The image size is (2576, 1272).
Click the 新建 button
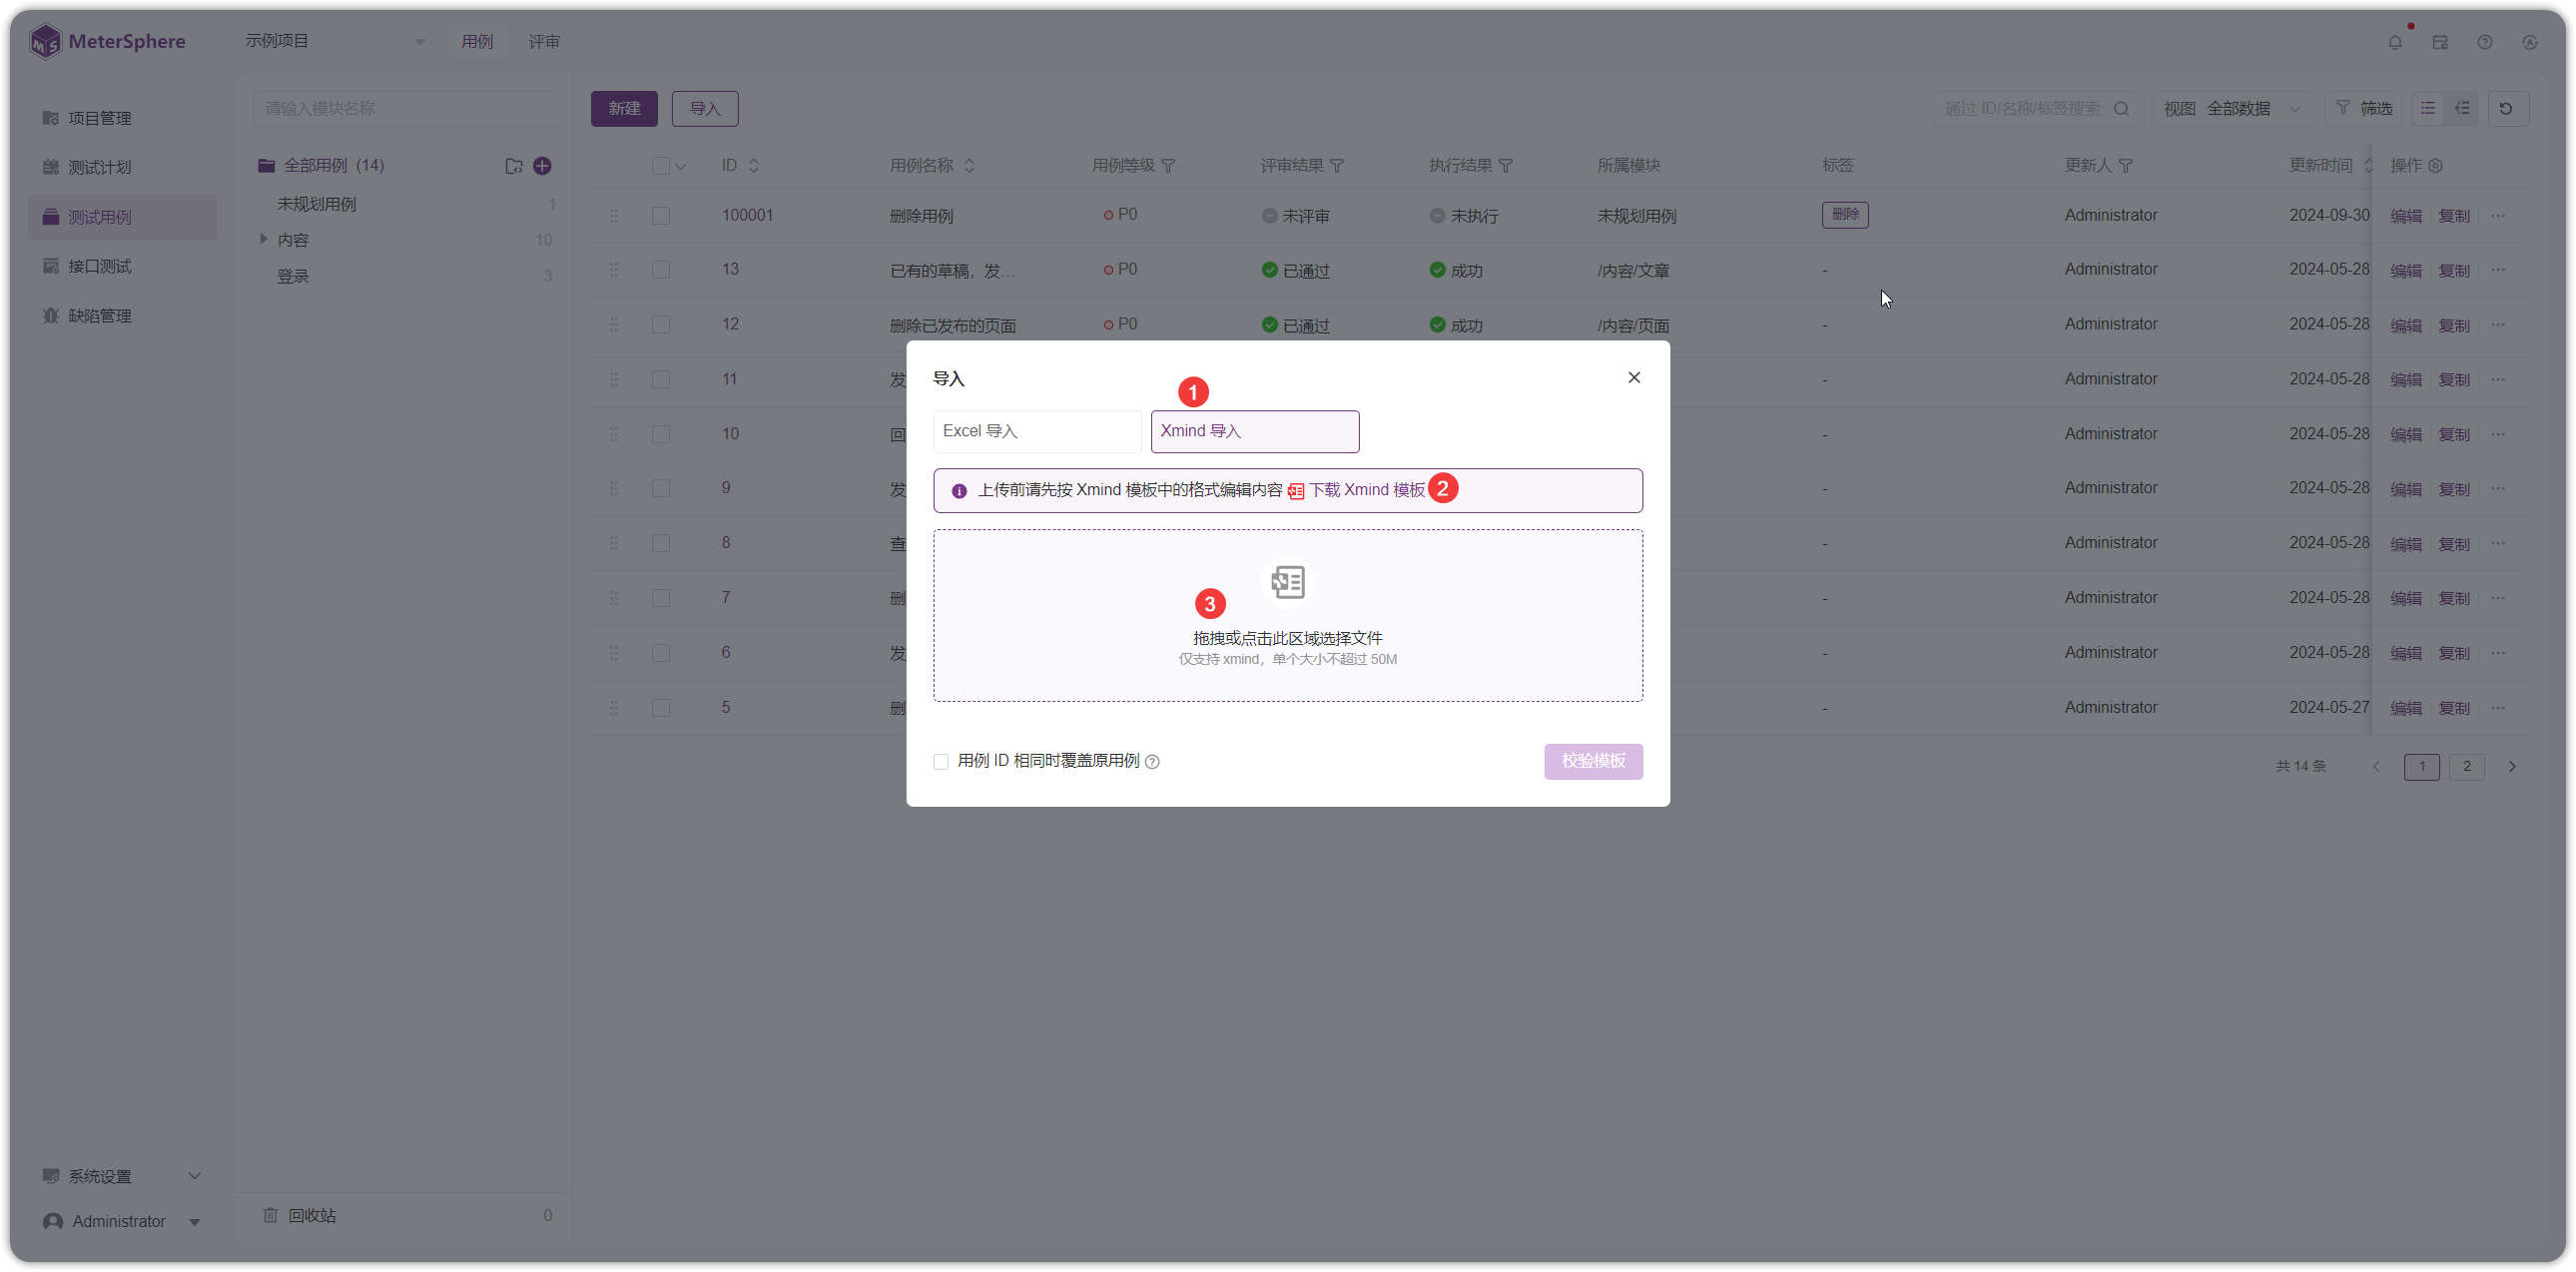(624, 108)
